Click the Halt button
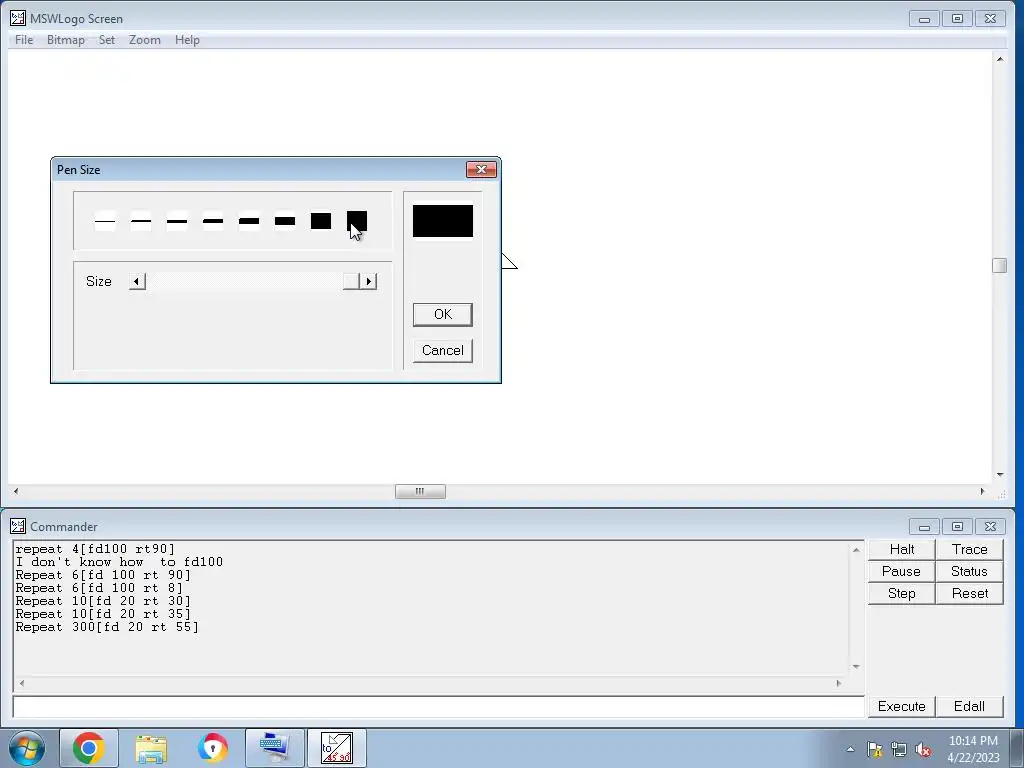 click(x=902, y=549)
